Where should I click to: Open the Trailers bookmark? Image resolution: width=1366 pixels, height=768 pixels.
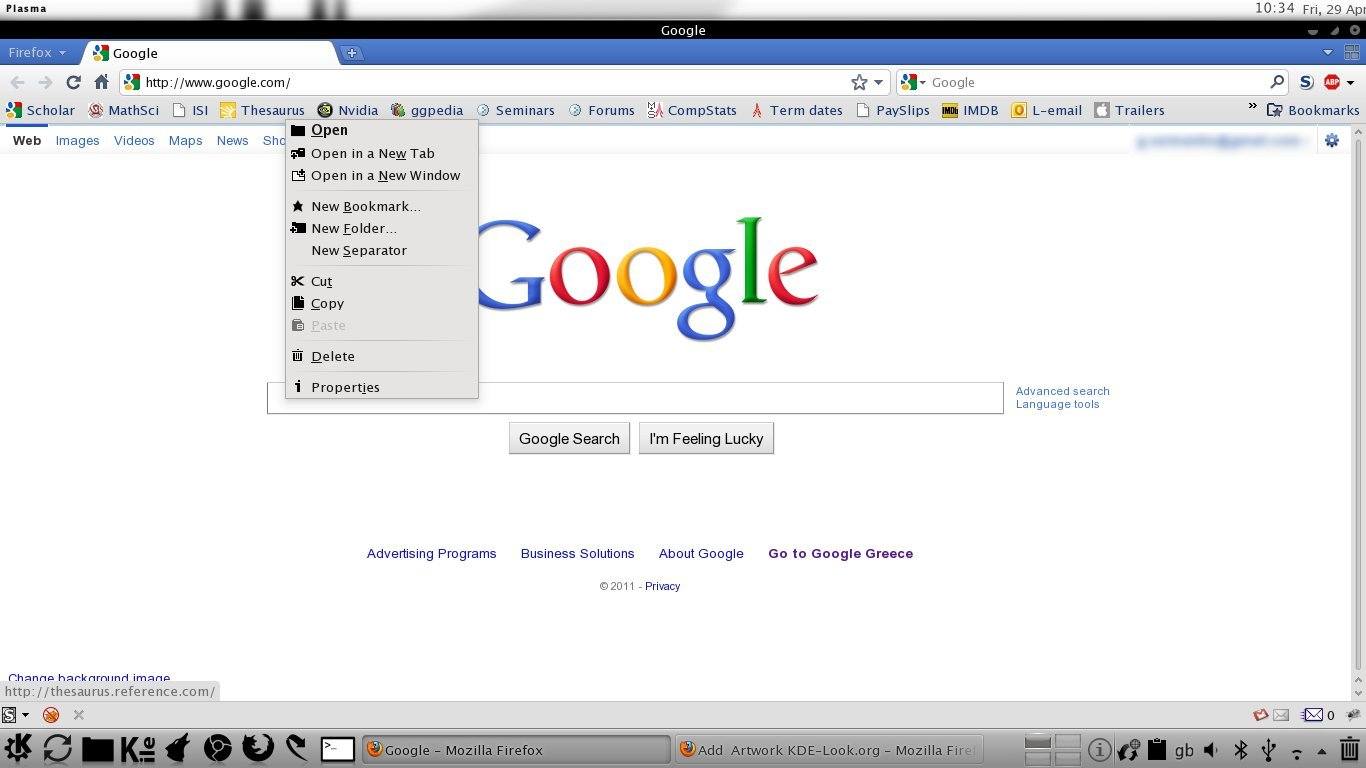click(1129, 110)
